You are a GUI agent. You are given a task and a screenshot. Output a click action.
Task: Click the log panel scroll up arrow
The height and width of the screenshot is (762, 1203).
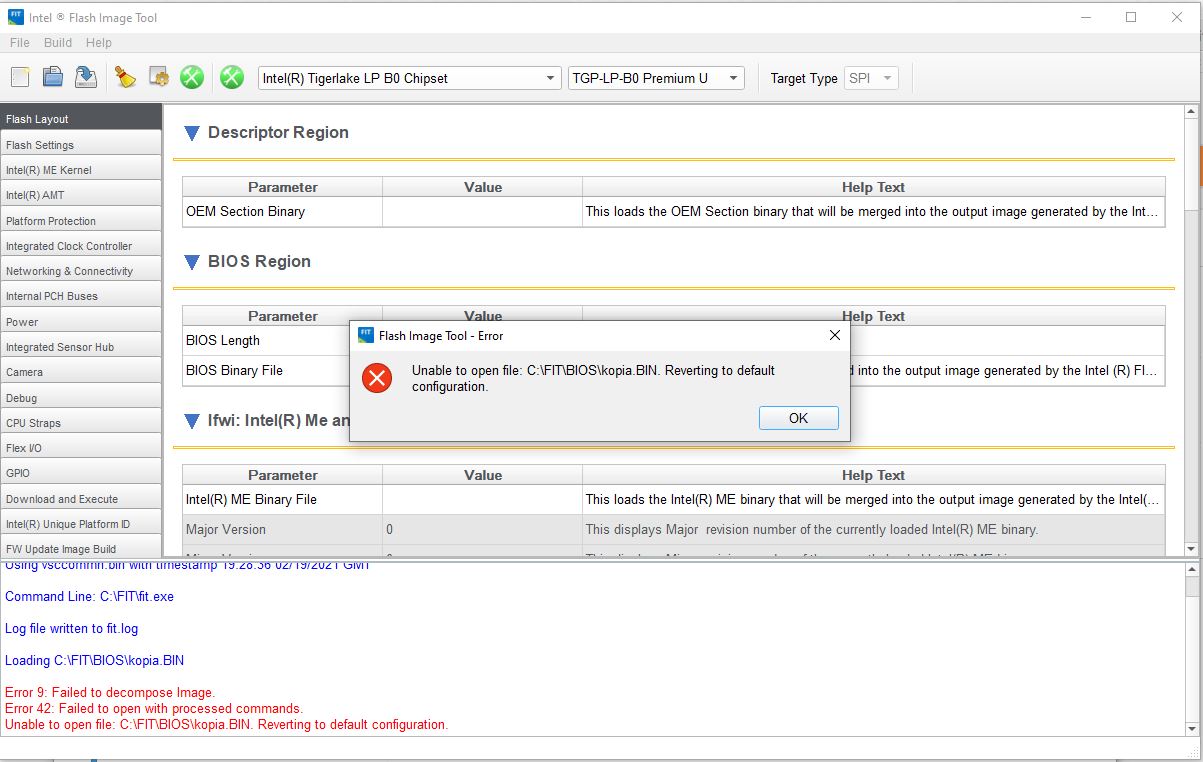(1191, 567)
